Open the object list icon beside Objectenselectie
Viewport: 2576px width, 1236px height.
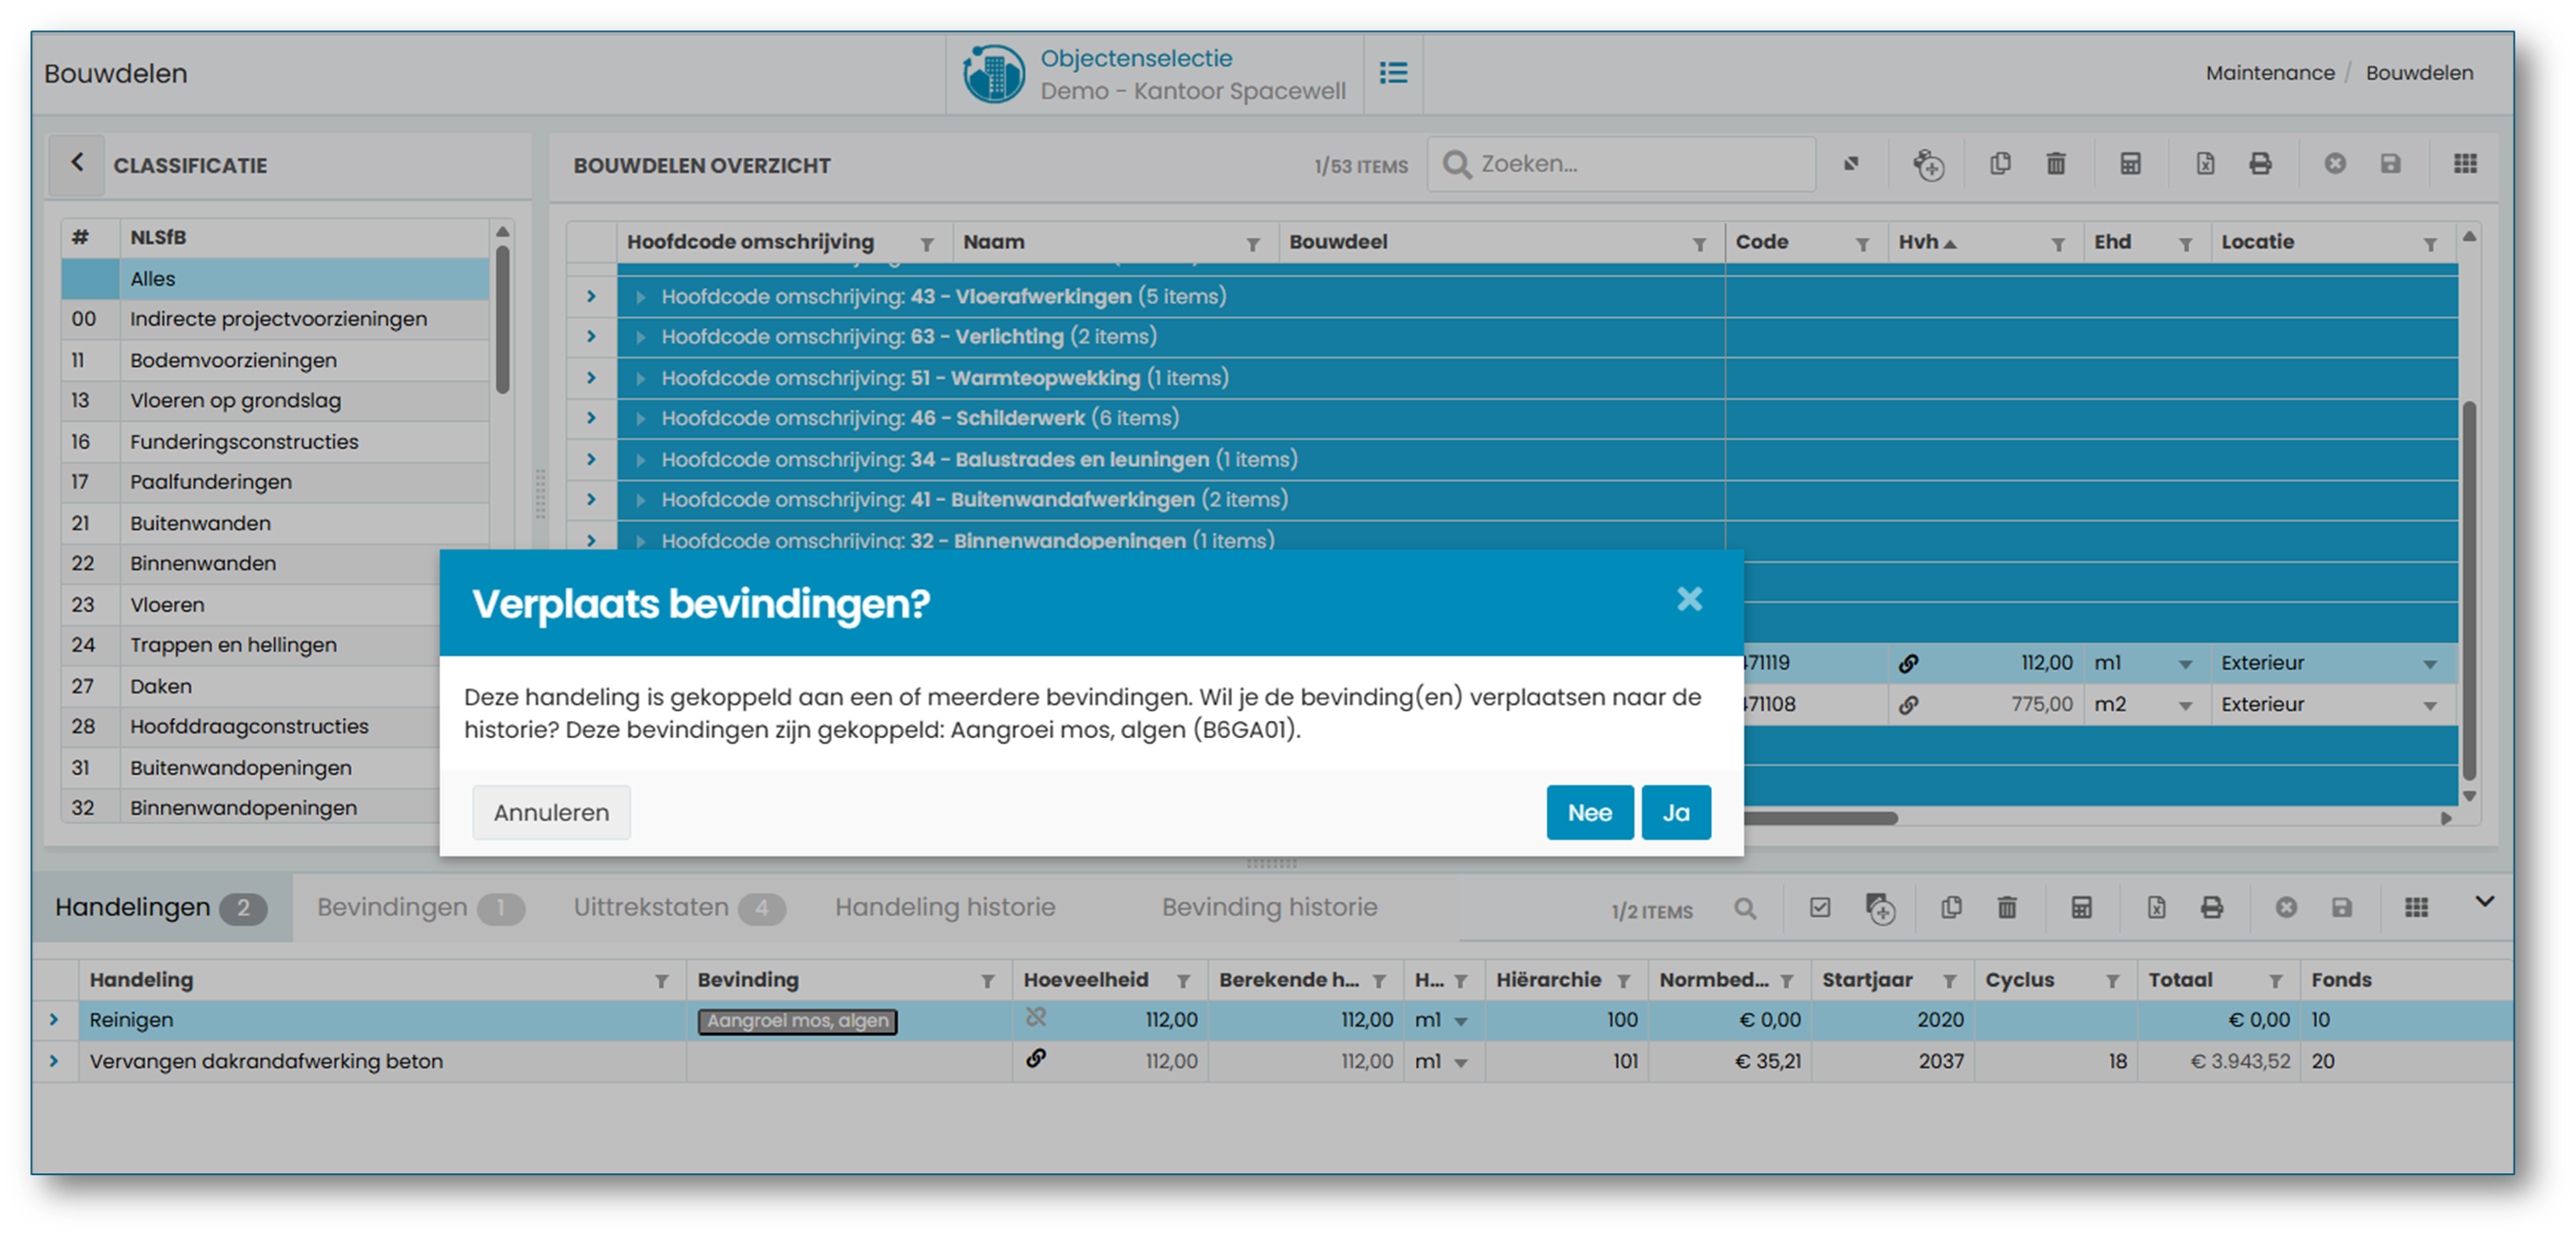tap(1394, 73)
